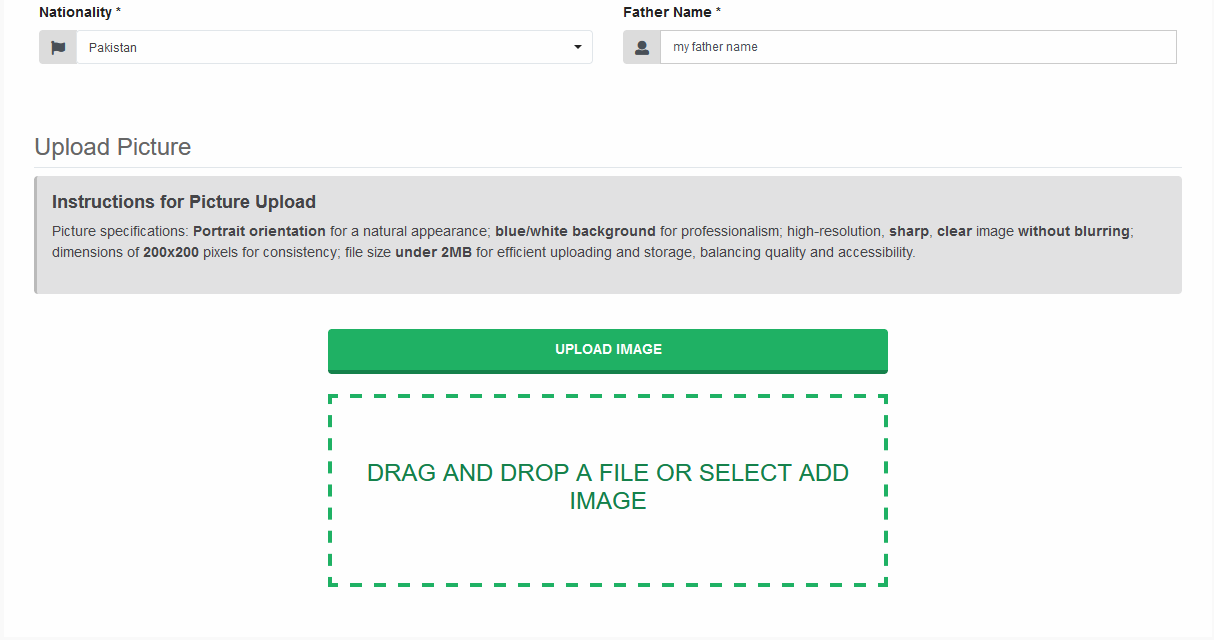The image size is (1214, 640).
Task: Click the bold 'Portrait orientation' text
Action: pos(259,231)
